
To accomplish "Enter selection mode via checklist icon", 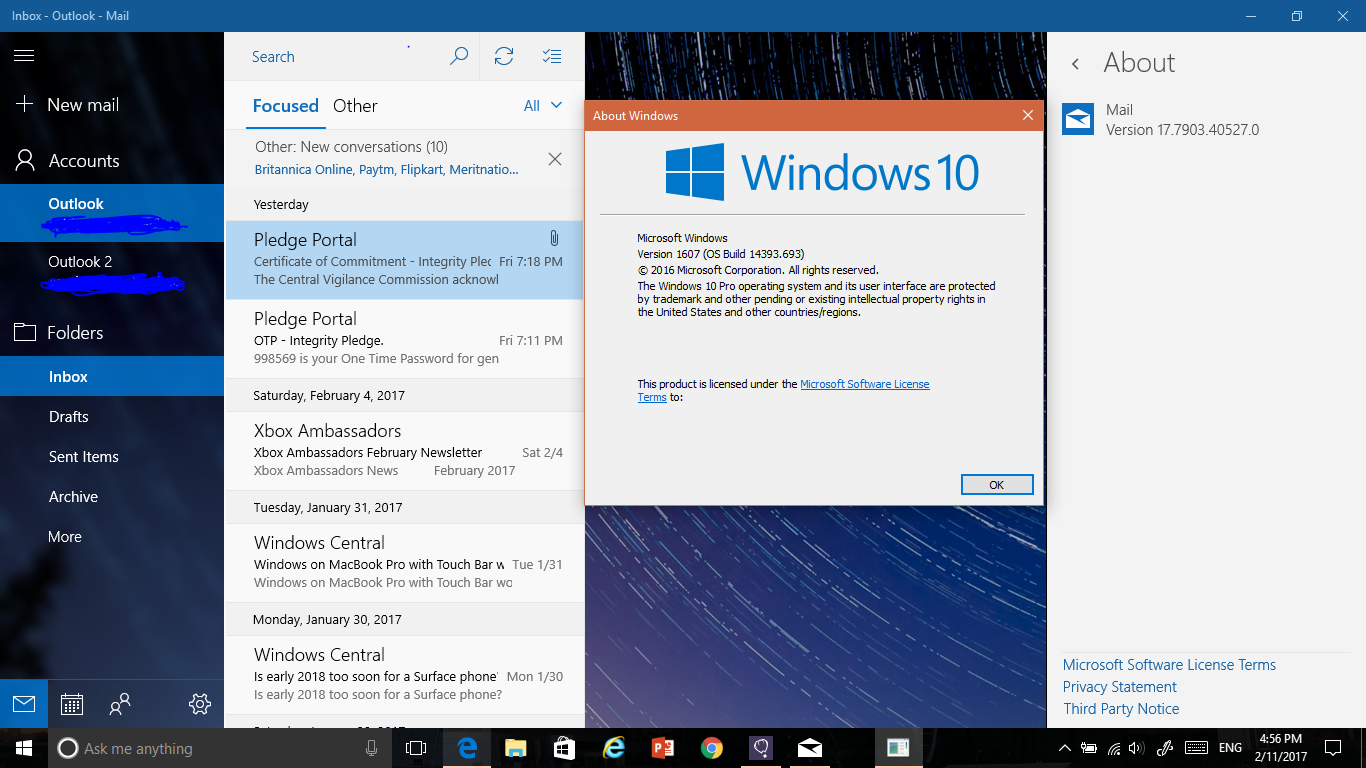I will [551, 57].
